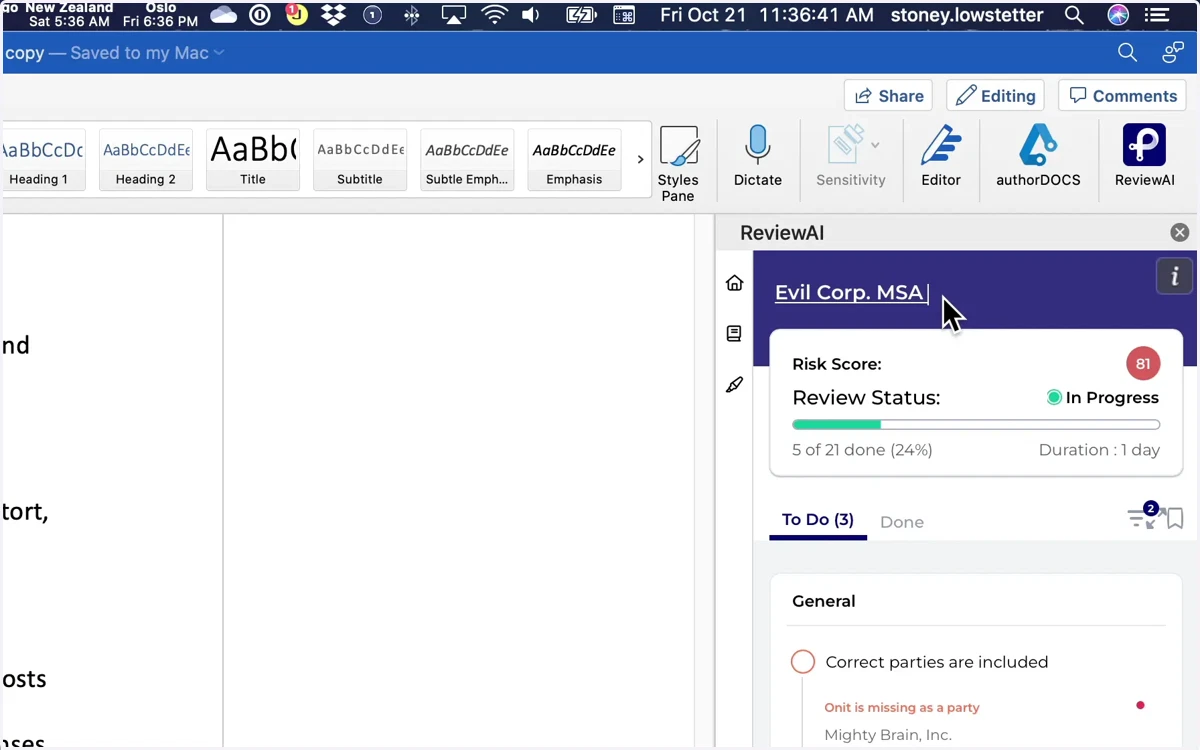Screen dimensions: 1200x750
Task: Open the Wi-Fi menu in the menu bar
Action: coord(494,15)
